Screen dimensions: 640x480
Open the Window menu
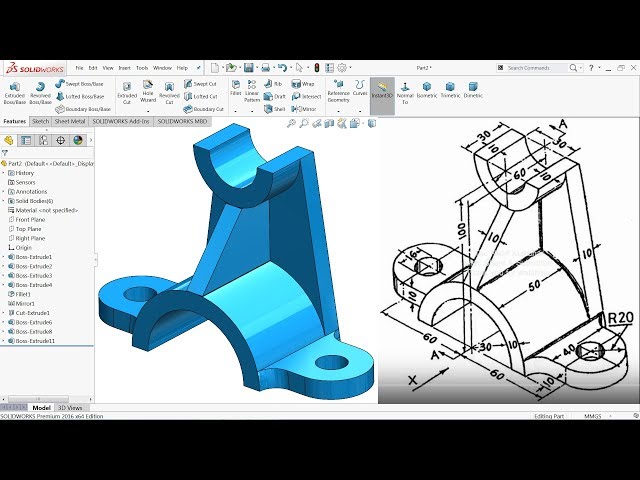point(162,68)
